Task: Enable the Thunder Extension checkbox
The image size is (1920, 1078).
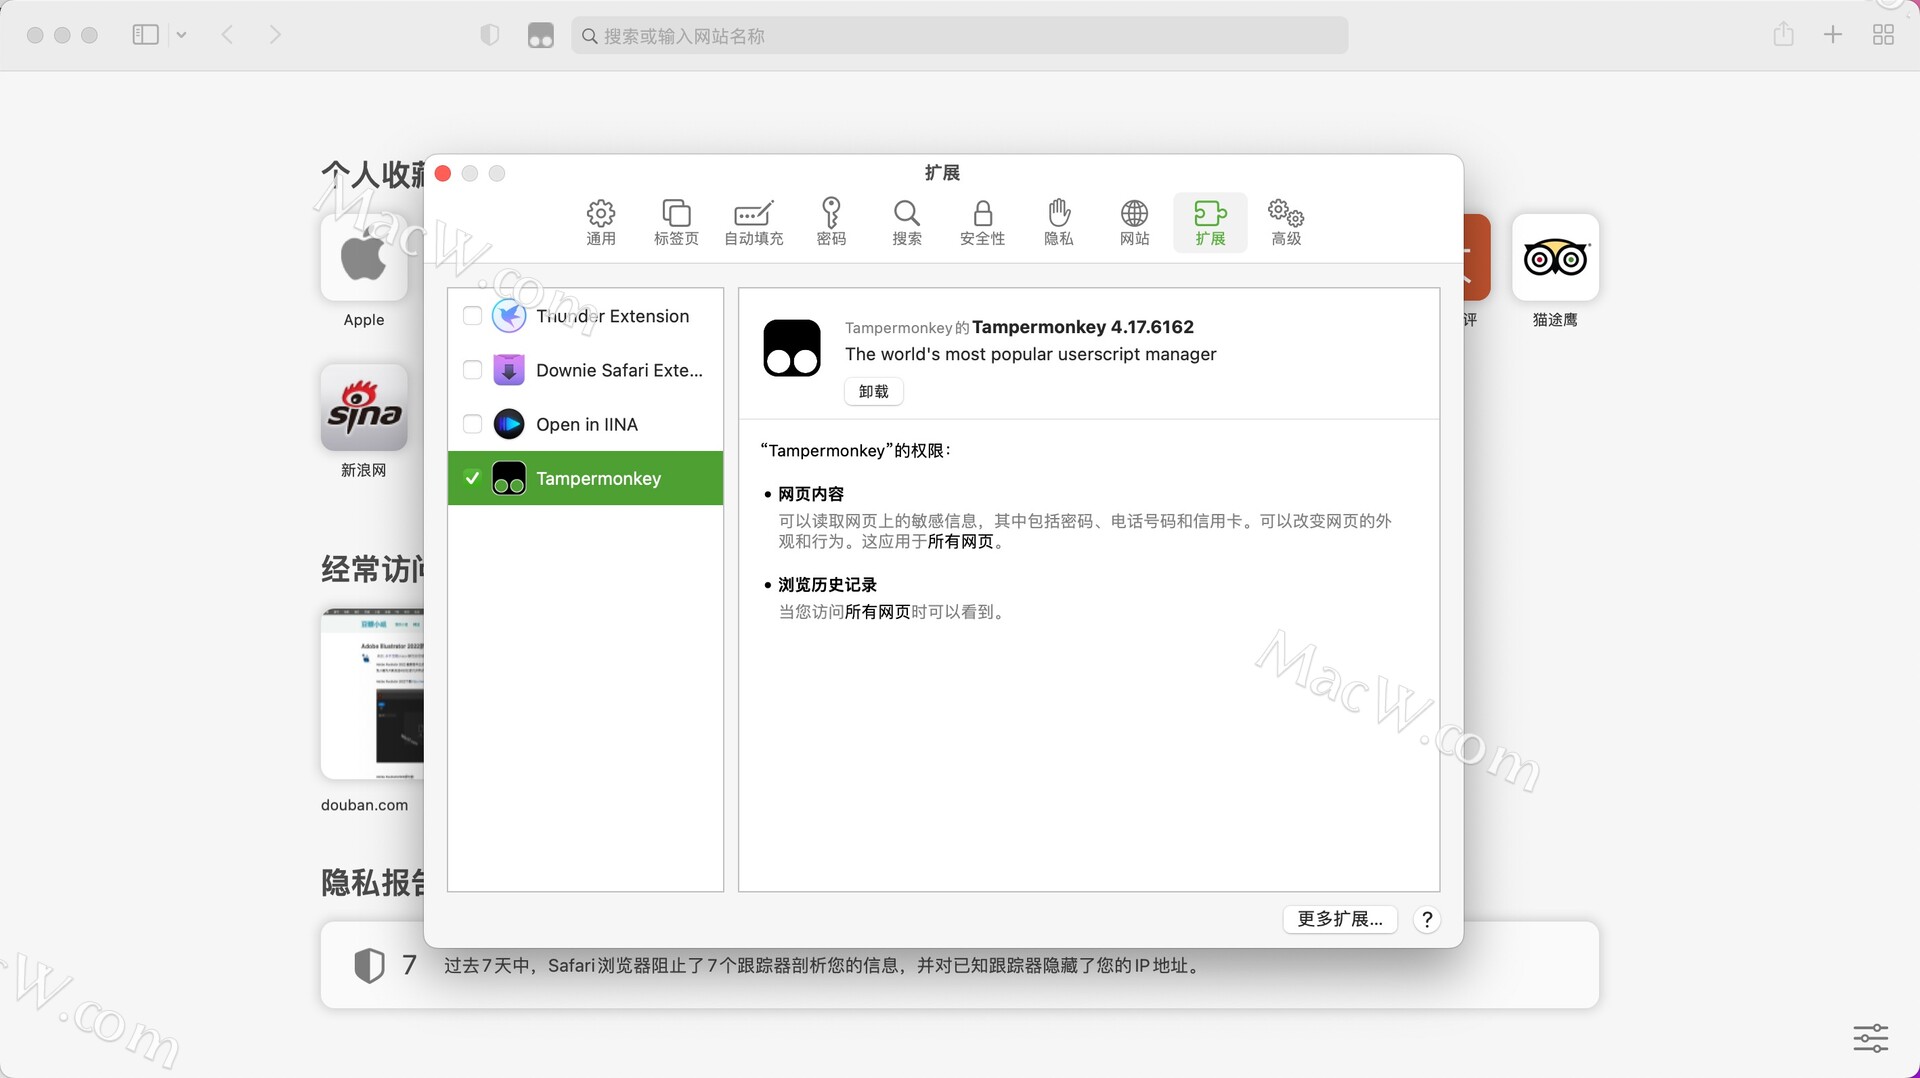Action: pos(472,316)
